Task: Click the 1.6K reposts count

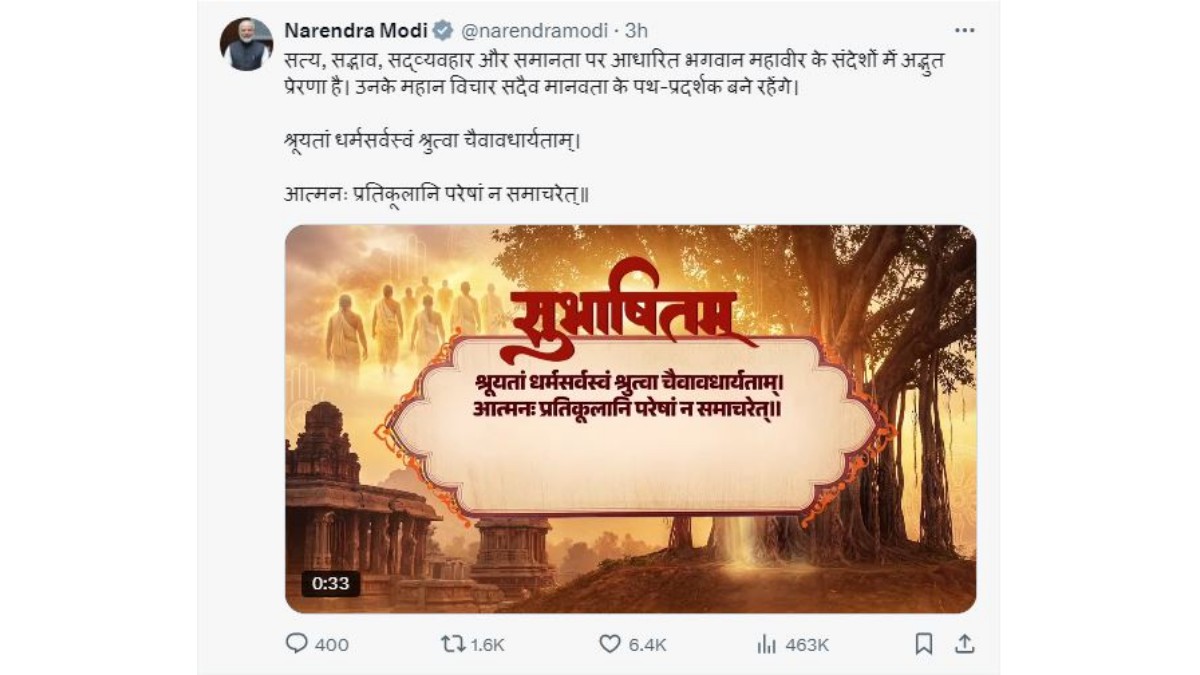Action: pos(487,645)
